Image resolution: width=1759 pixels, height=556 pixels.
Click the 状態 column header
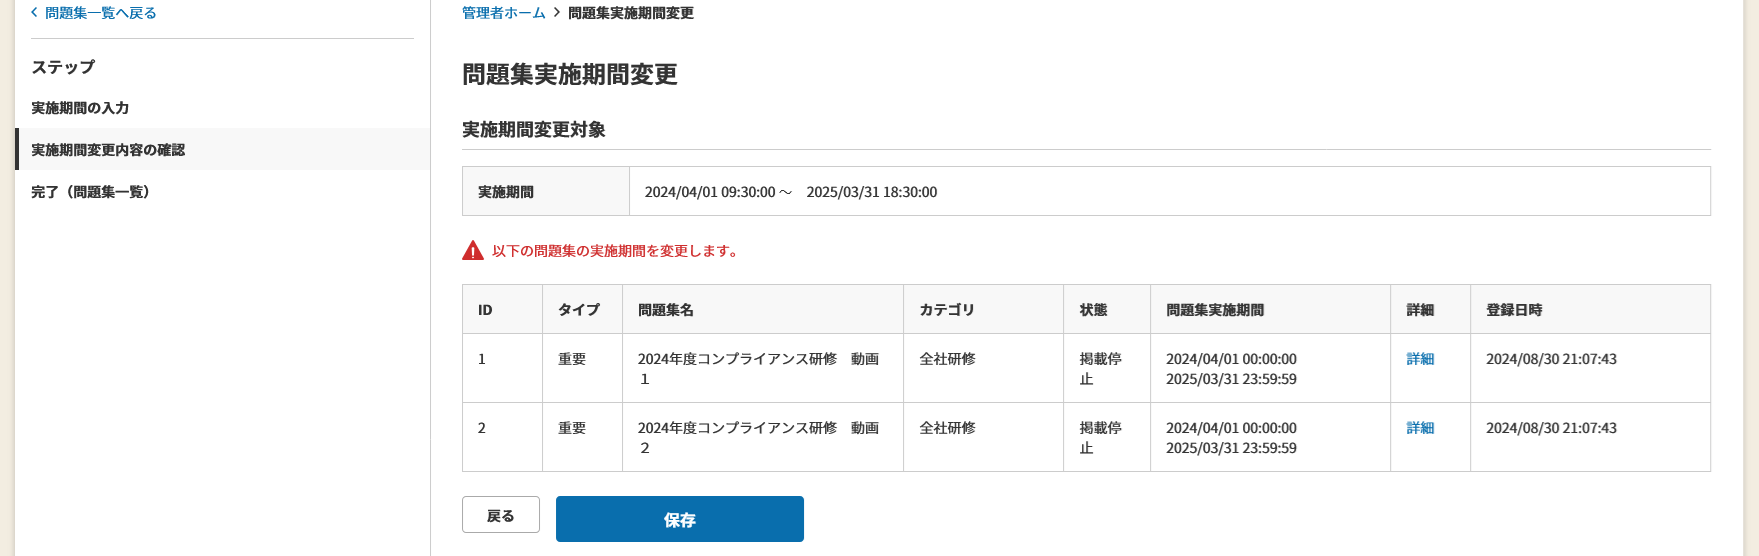(1107, 310)
